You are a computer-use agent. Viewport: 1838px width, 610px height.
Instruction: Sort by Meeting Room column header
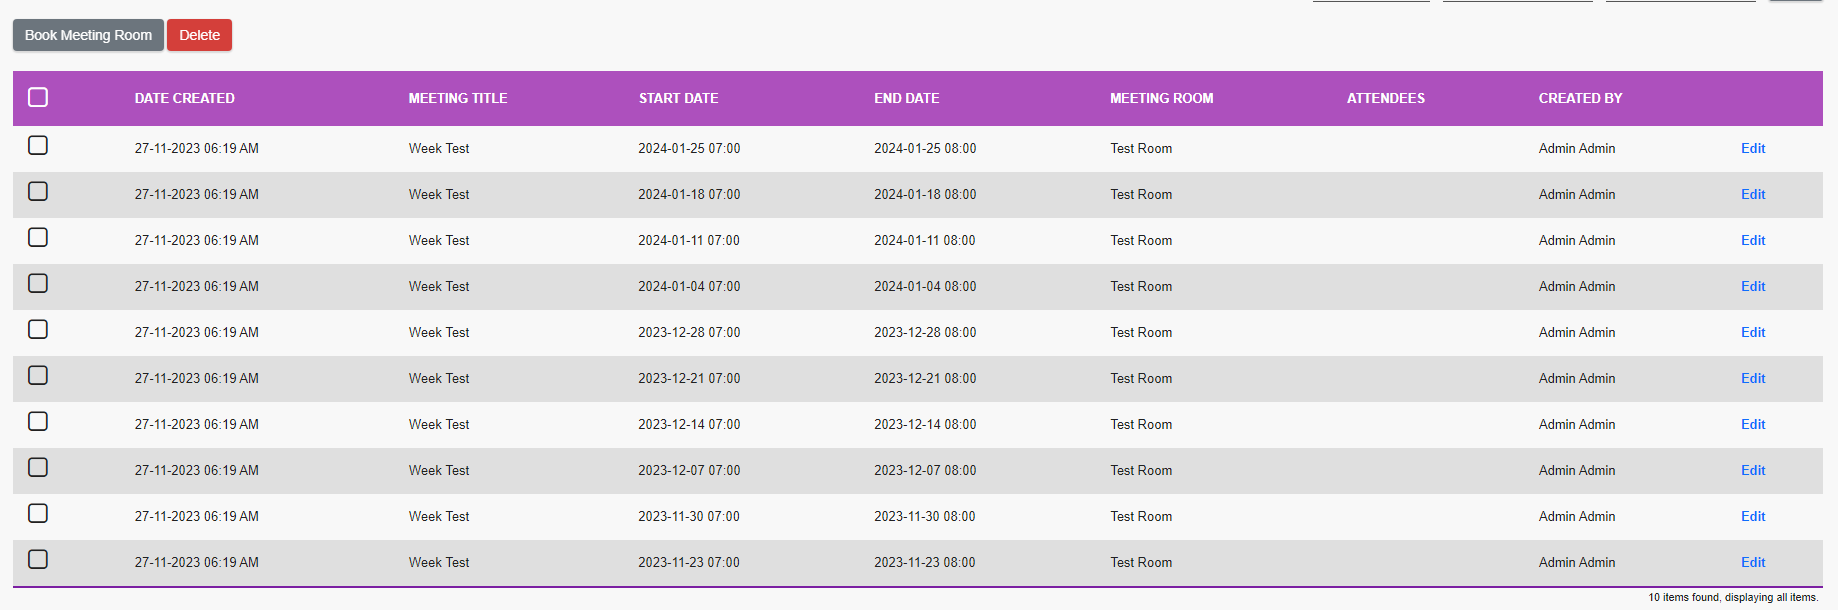pyautogui.click(x=1161, y=98)
